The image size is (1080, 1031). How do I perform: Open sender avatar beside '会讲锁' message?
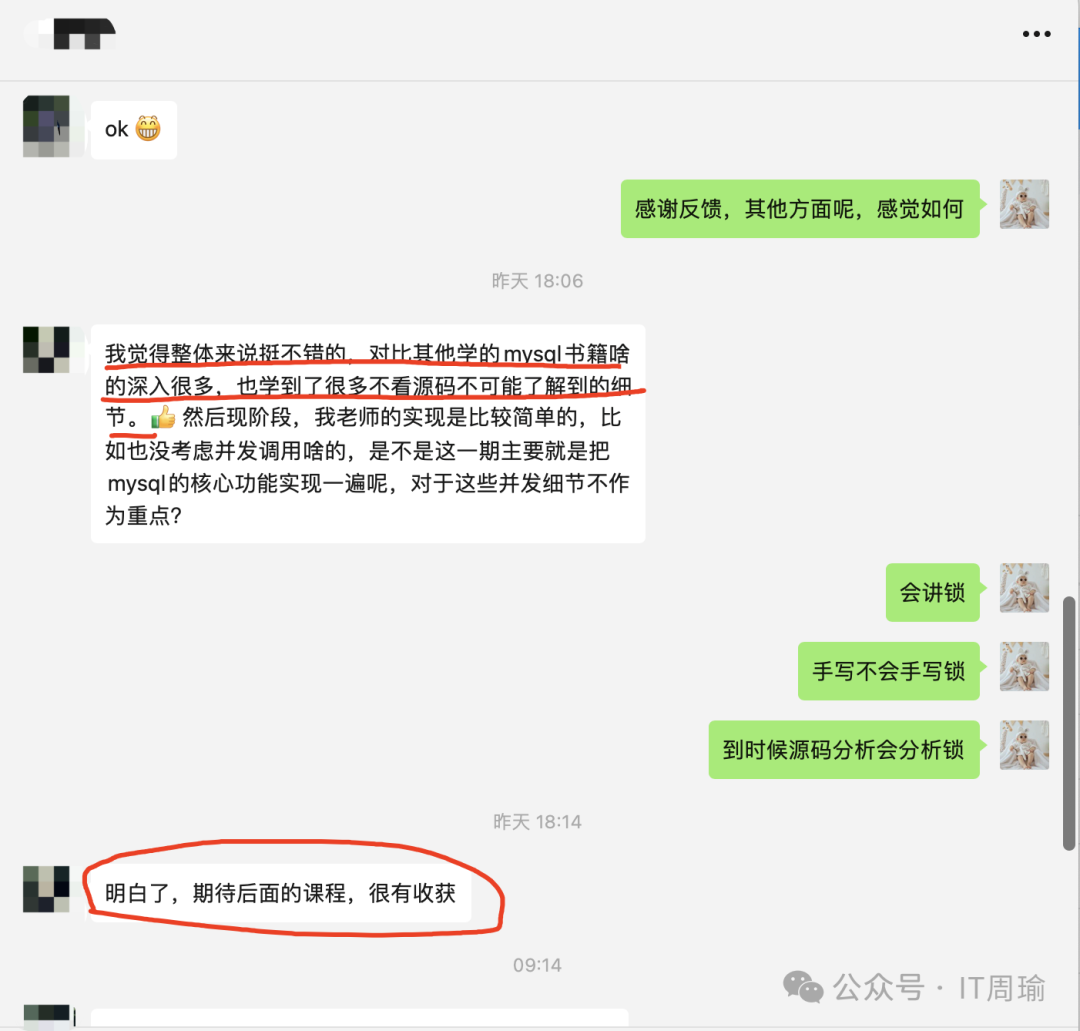1024,588
